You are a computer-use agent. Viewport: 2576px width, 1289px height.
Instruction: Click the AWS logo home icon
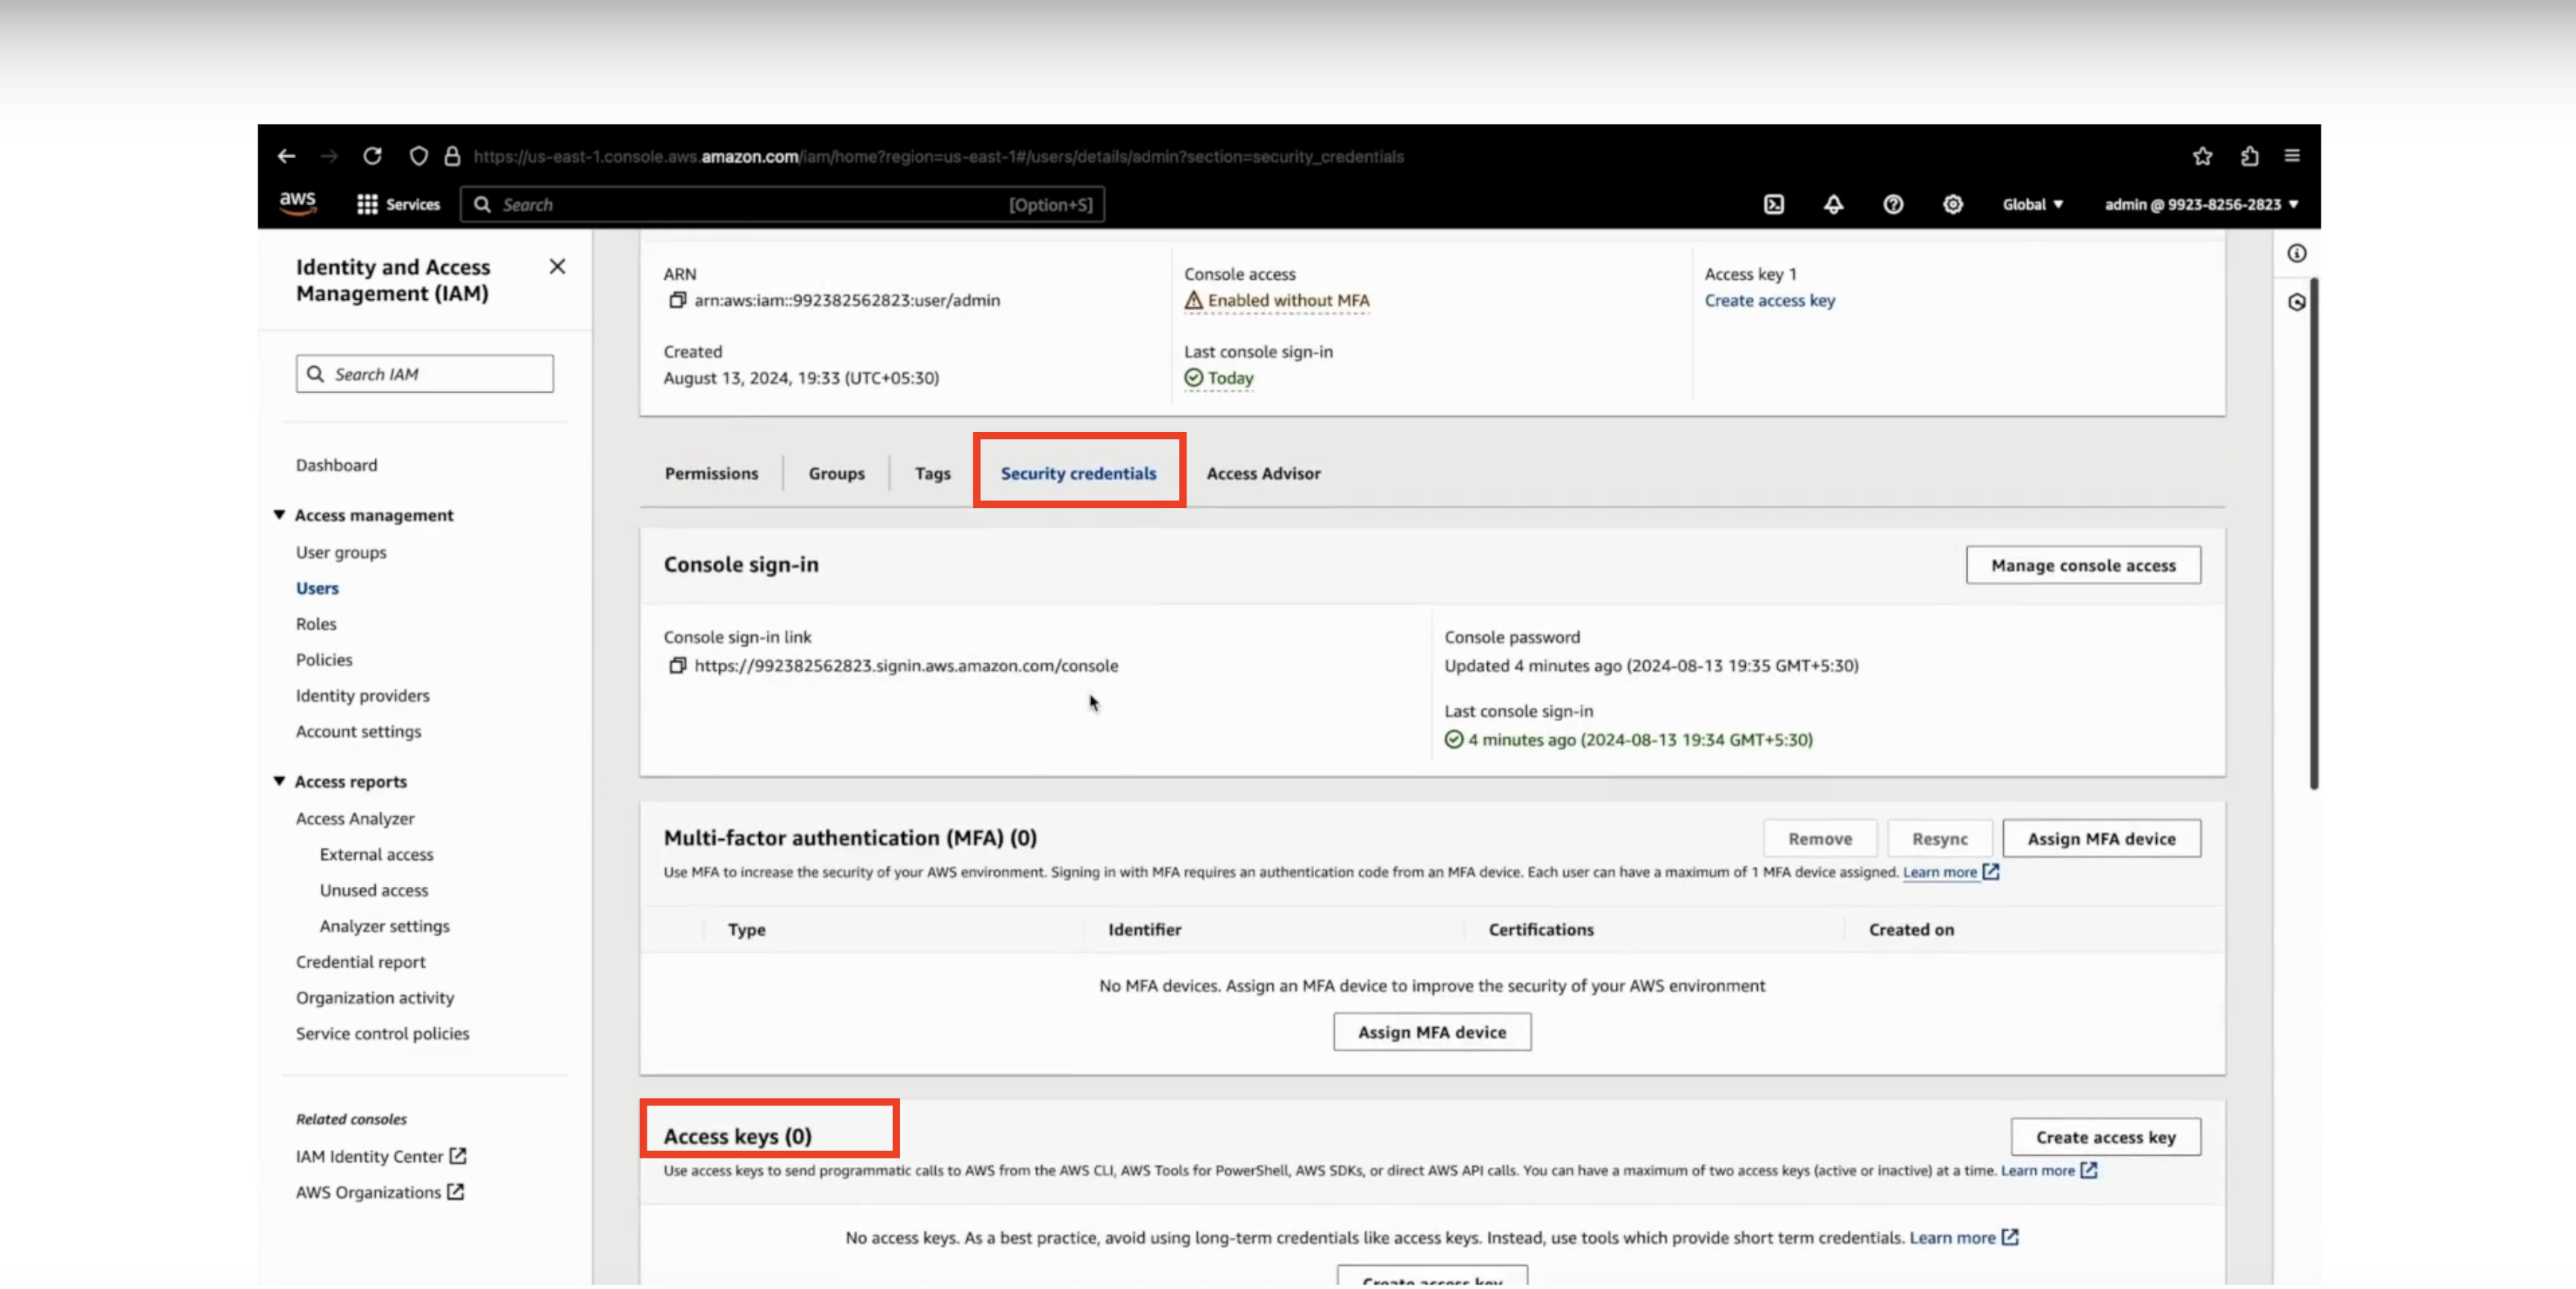coord(298,203)
